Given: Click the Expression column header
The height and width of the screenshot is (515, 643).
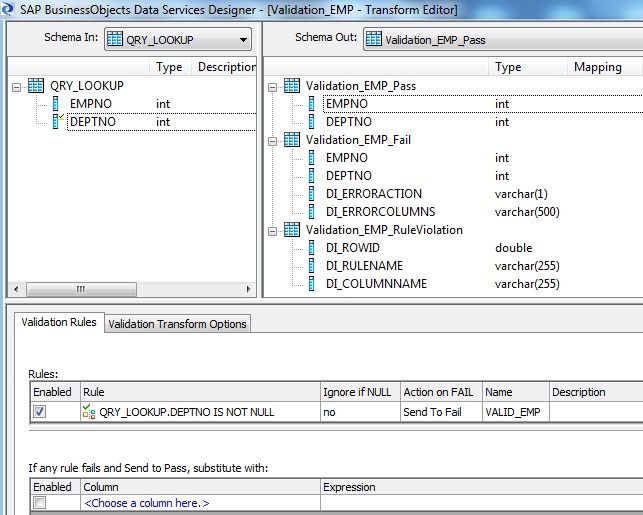Looking at the screenshot, I should coord(481,487).
